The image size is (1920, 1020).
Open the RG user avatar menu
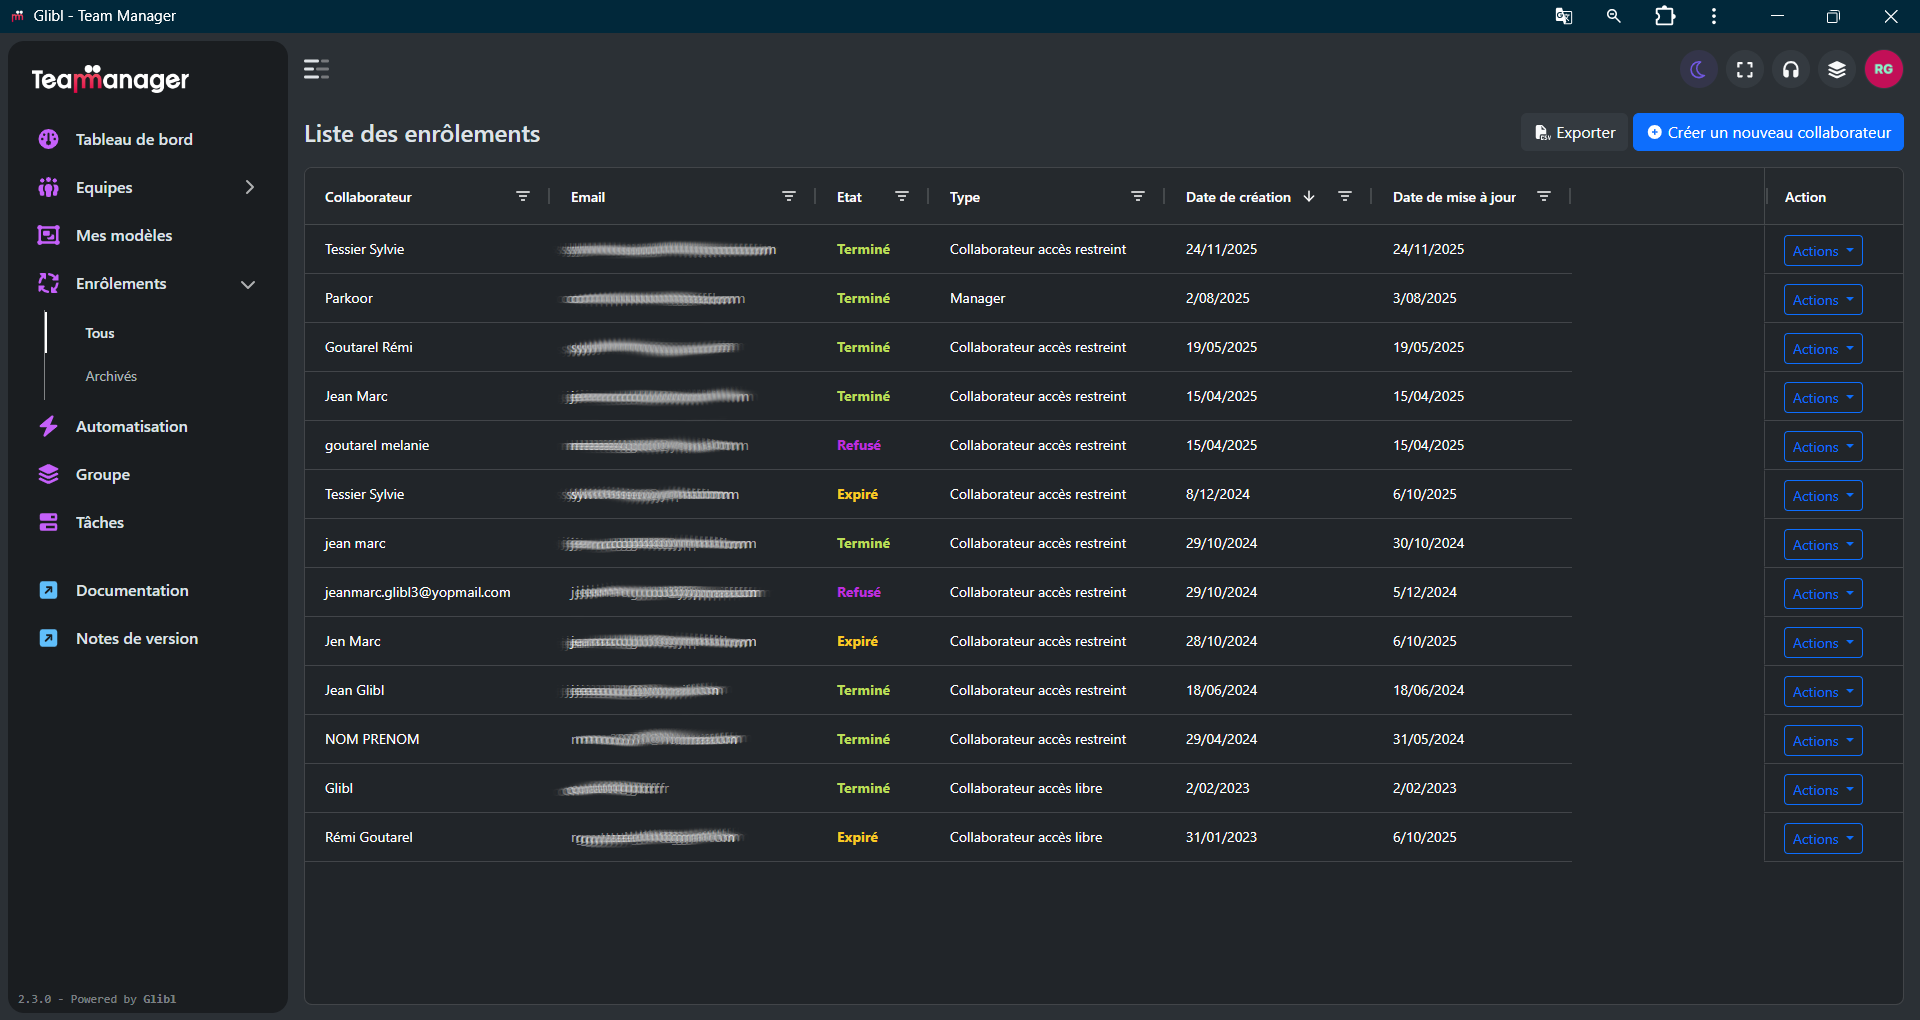[x=1883, y=70]
